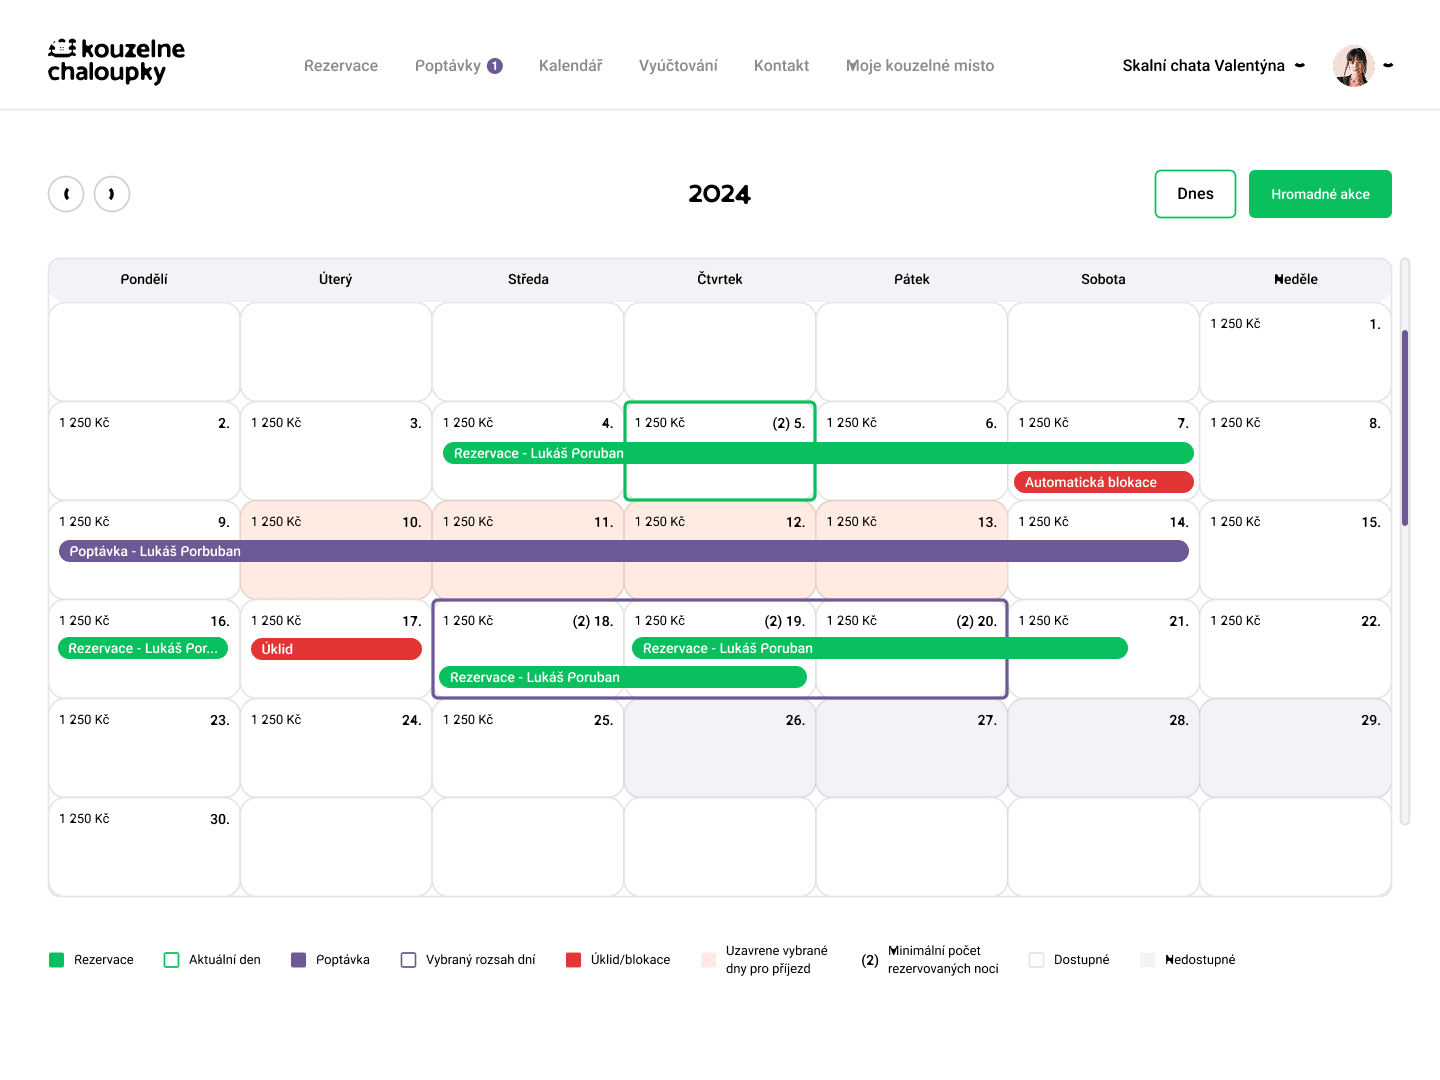Click the Dnes button
1440x1080 pixels.
[x=1195, y=194]
